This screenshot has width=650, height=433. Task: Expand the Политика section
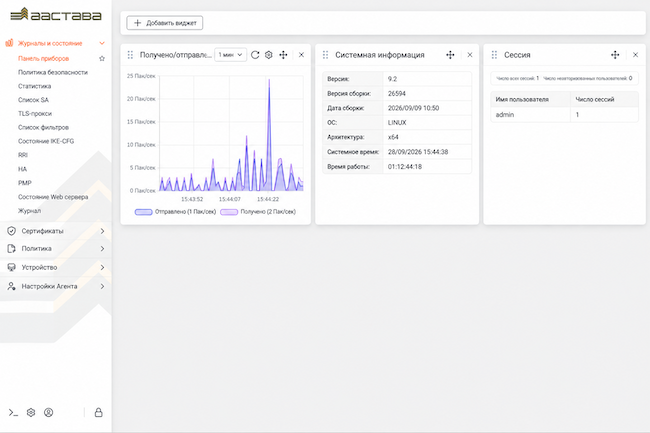[102, 249]
